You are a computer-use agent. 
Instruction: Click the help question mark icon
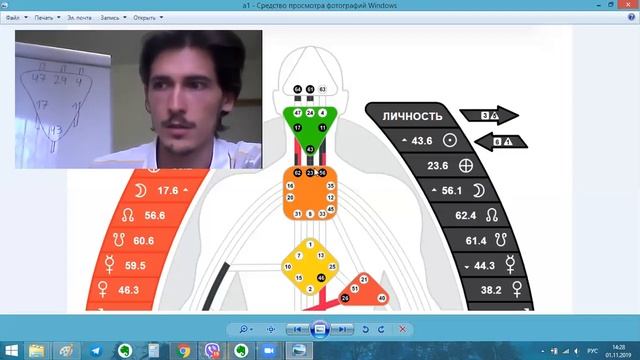[631, 17]
